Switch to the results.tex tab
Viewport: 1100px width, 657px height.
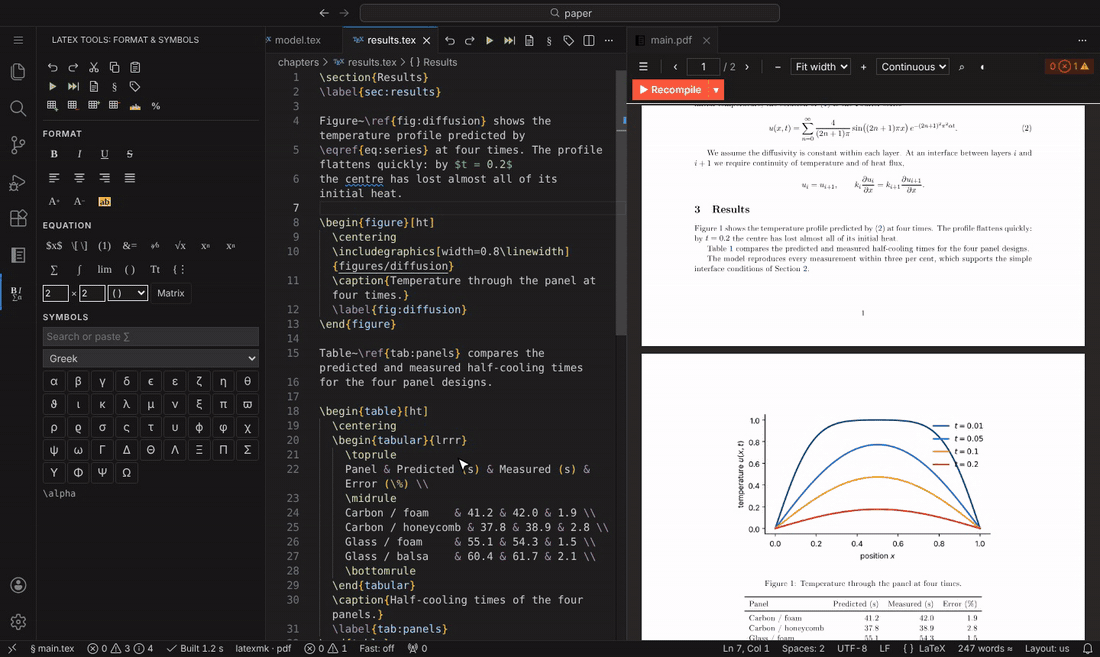click(x=391, y=41)
